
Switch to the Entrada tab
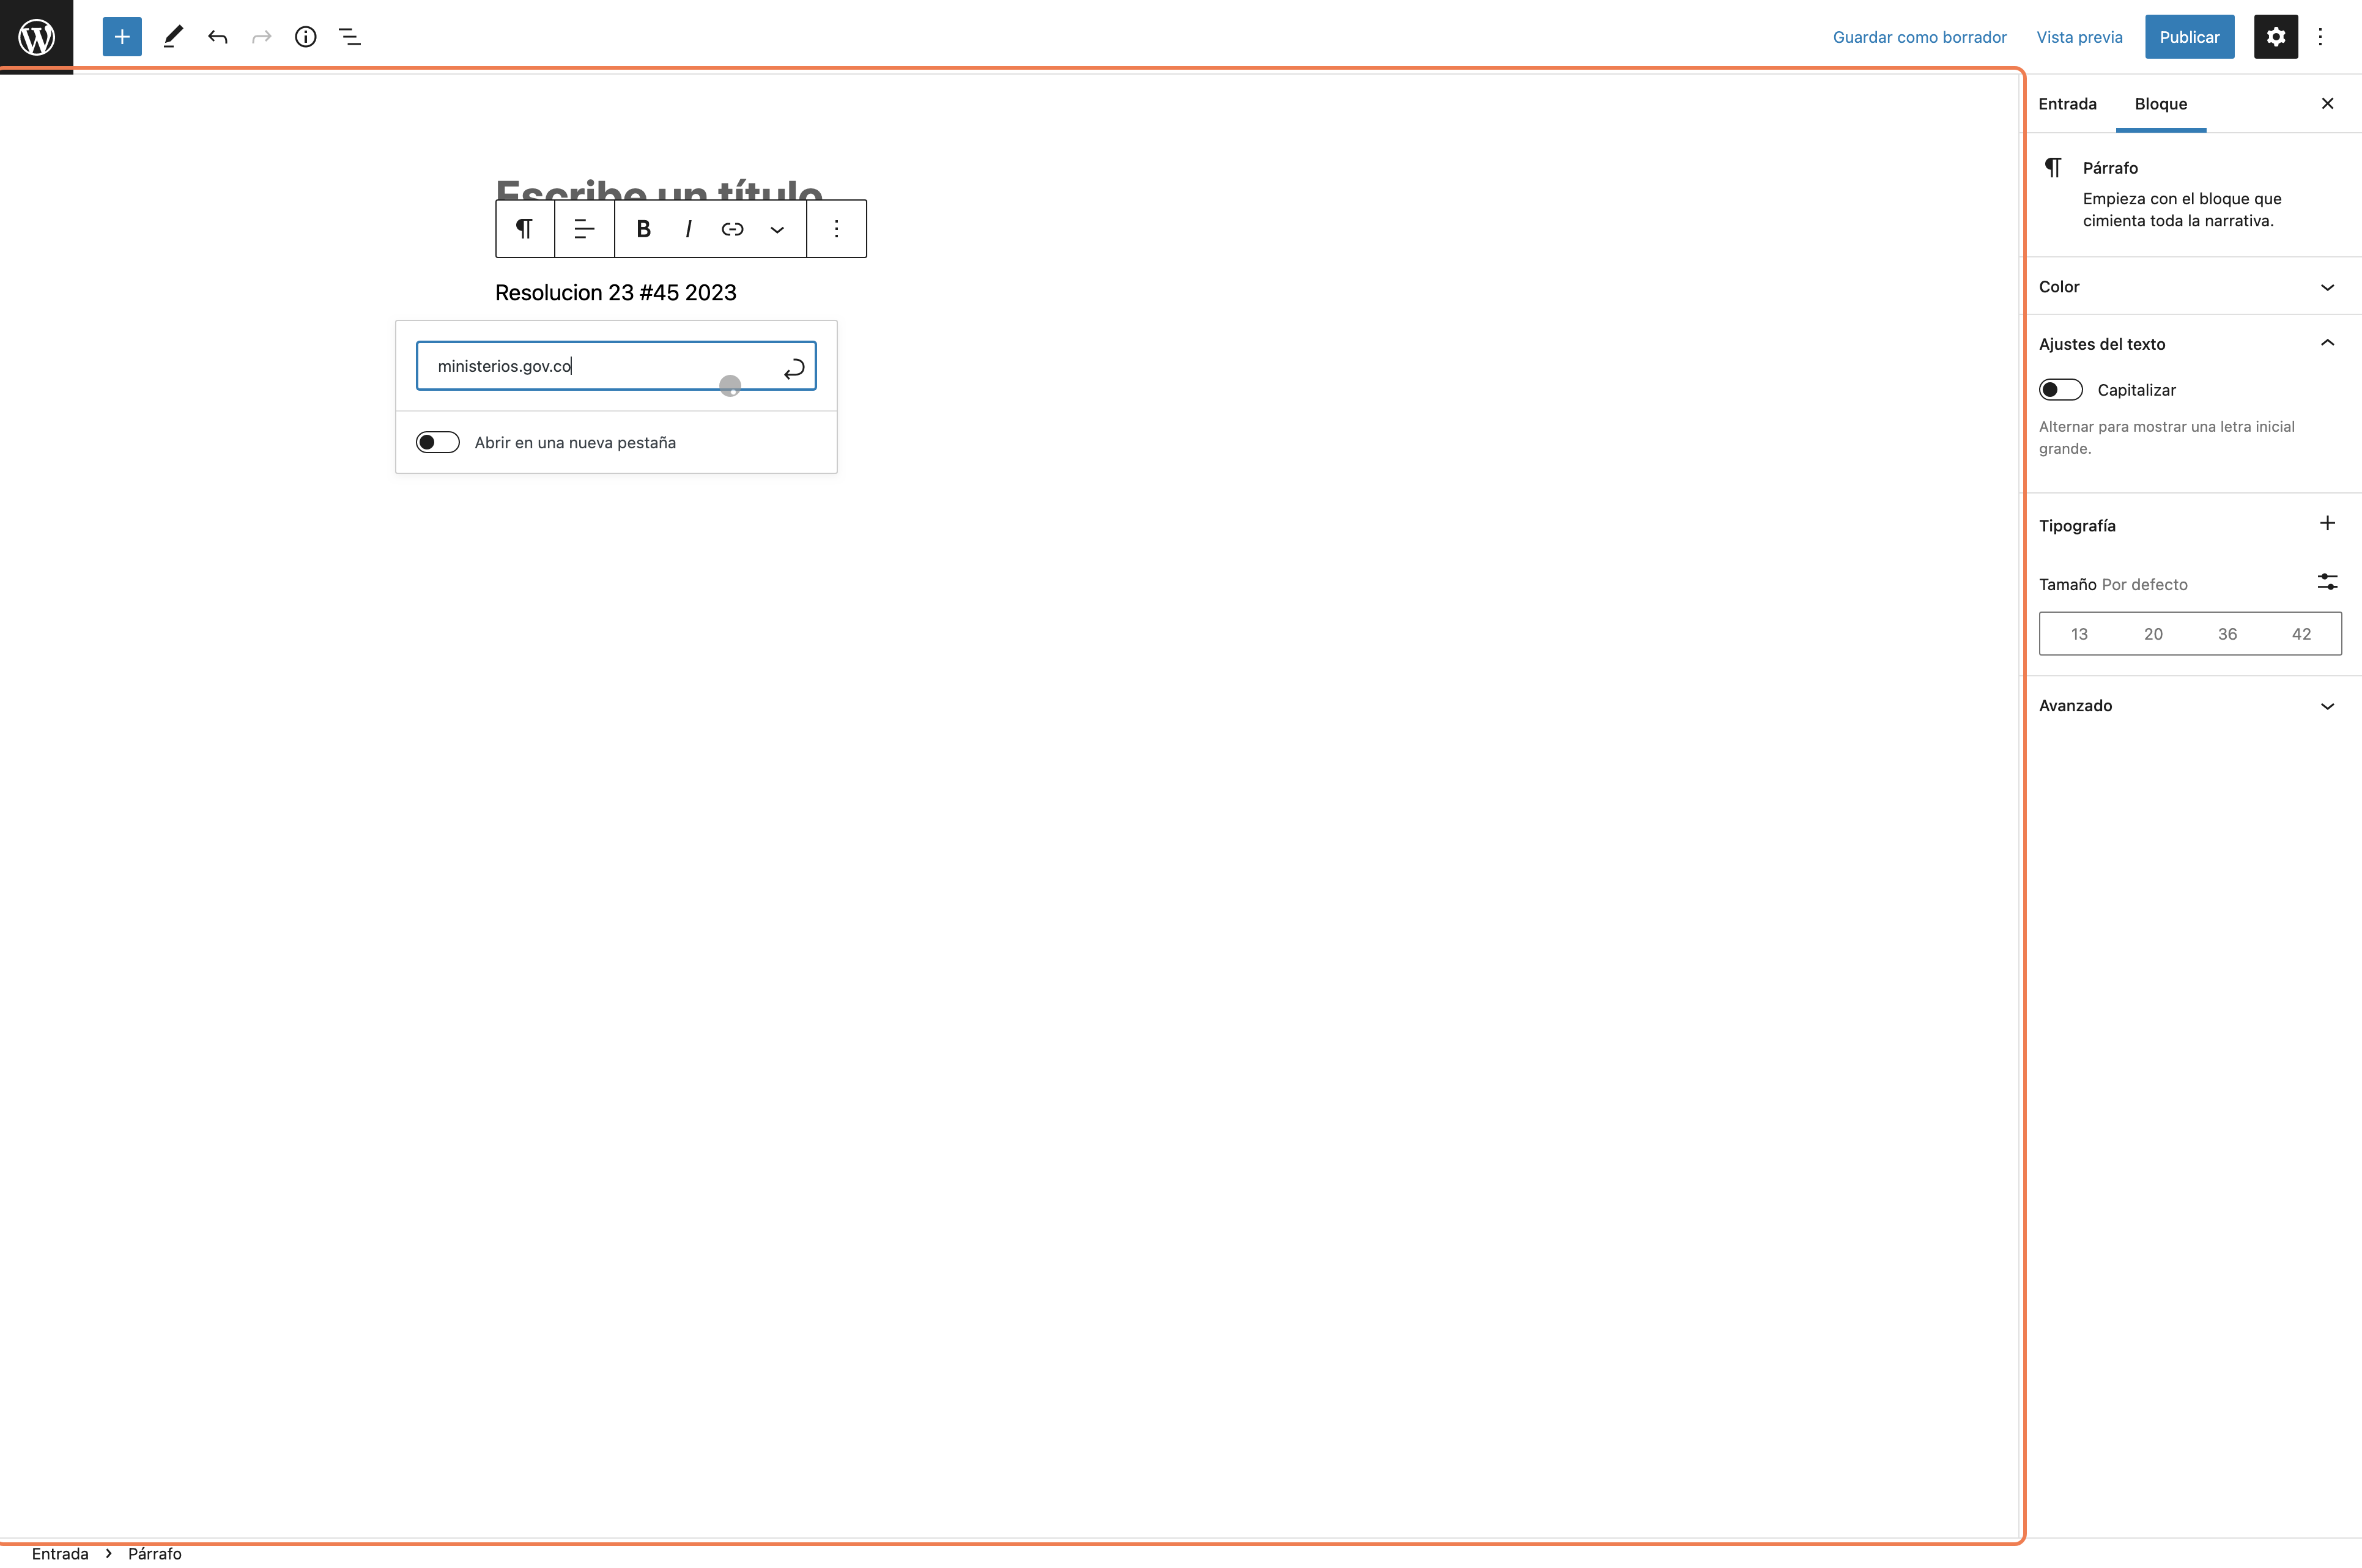tap(2067, 104)
